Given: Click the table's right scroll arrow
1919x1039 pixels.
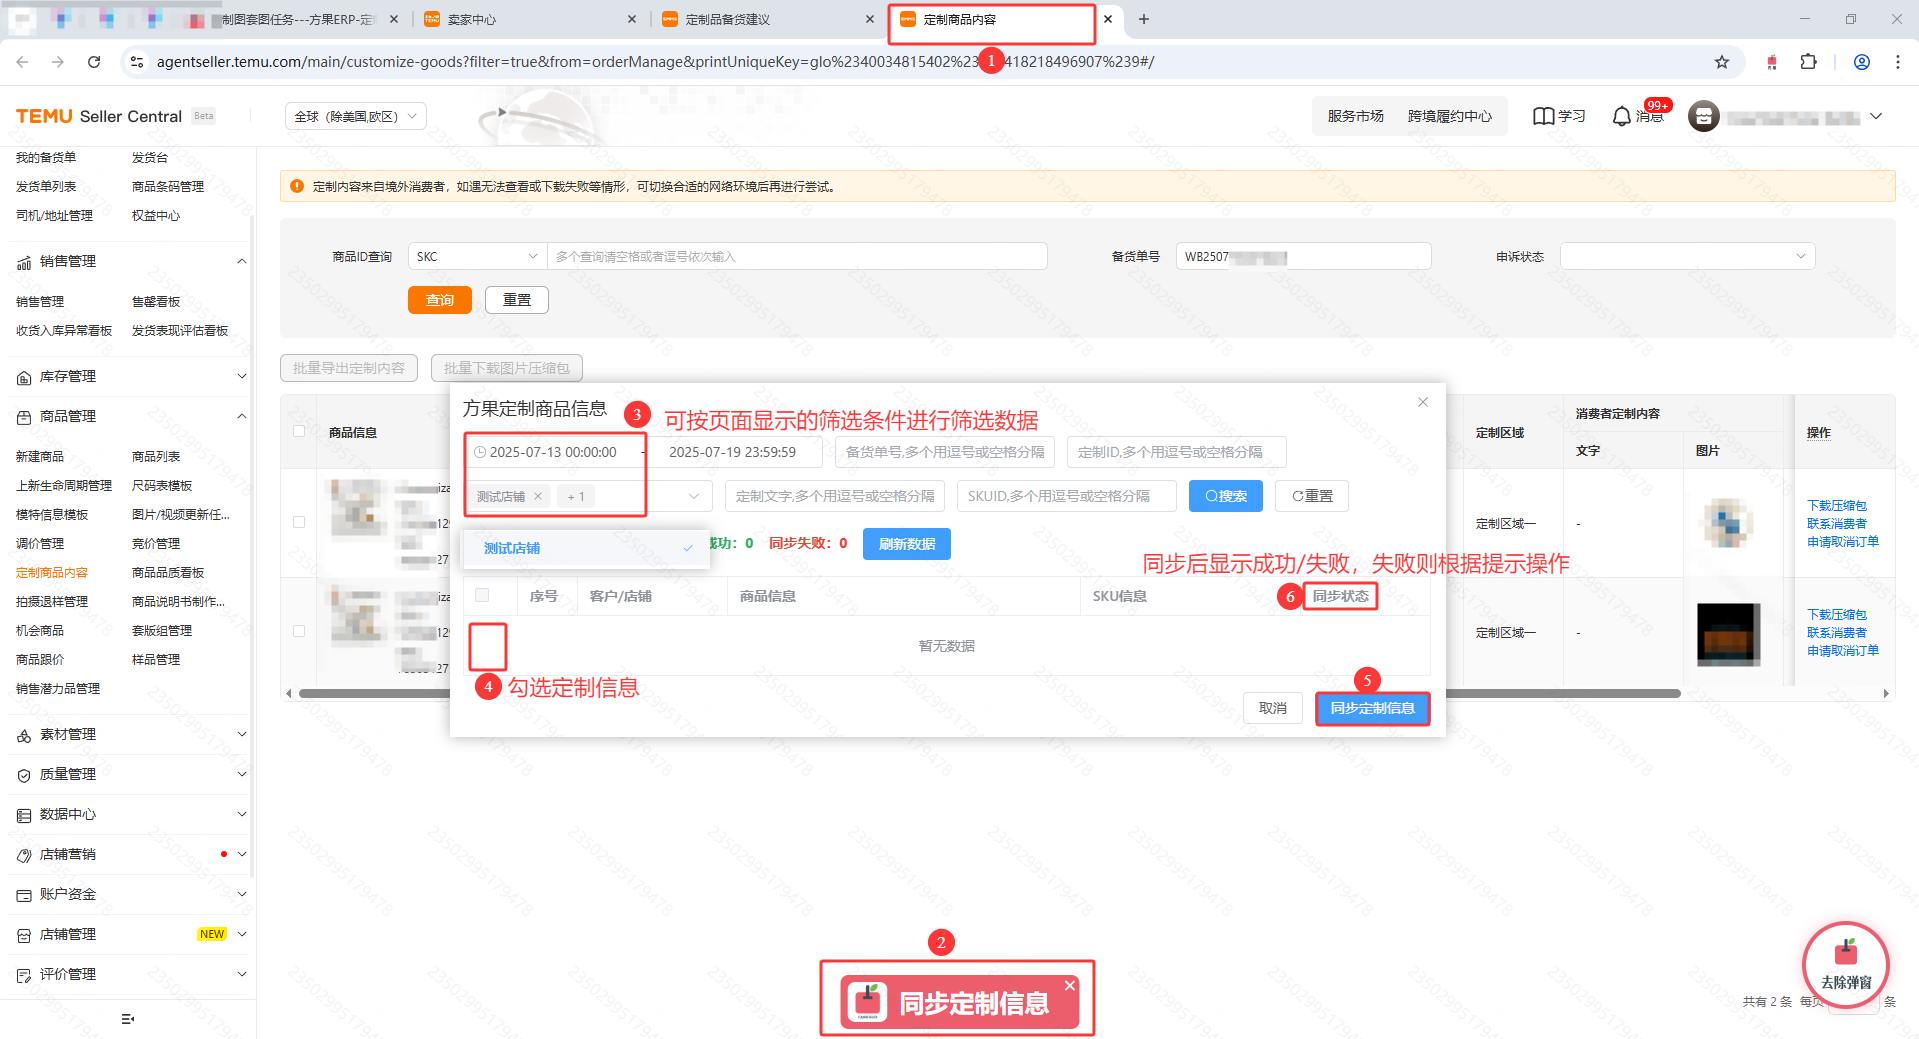Looking at the screenshot, I should (1886, 693).
